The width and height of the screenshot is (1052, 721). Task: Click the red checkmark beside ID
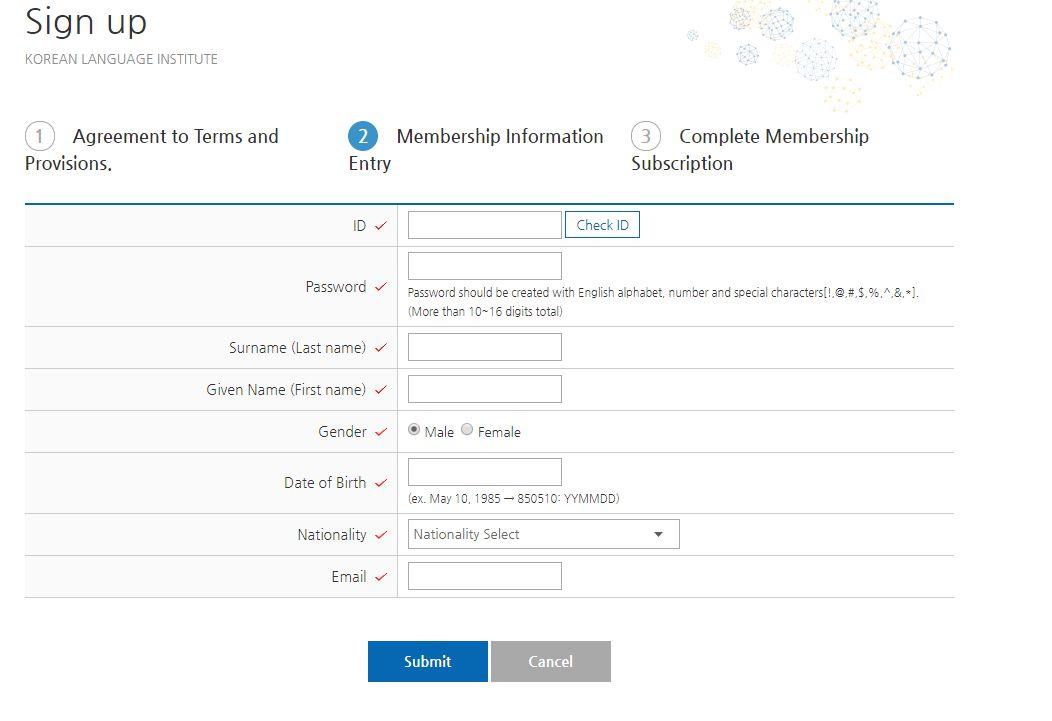pos(380,226)
